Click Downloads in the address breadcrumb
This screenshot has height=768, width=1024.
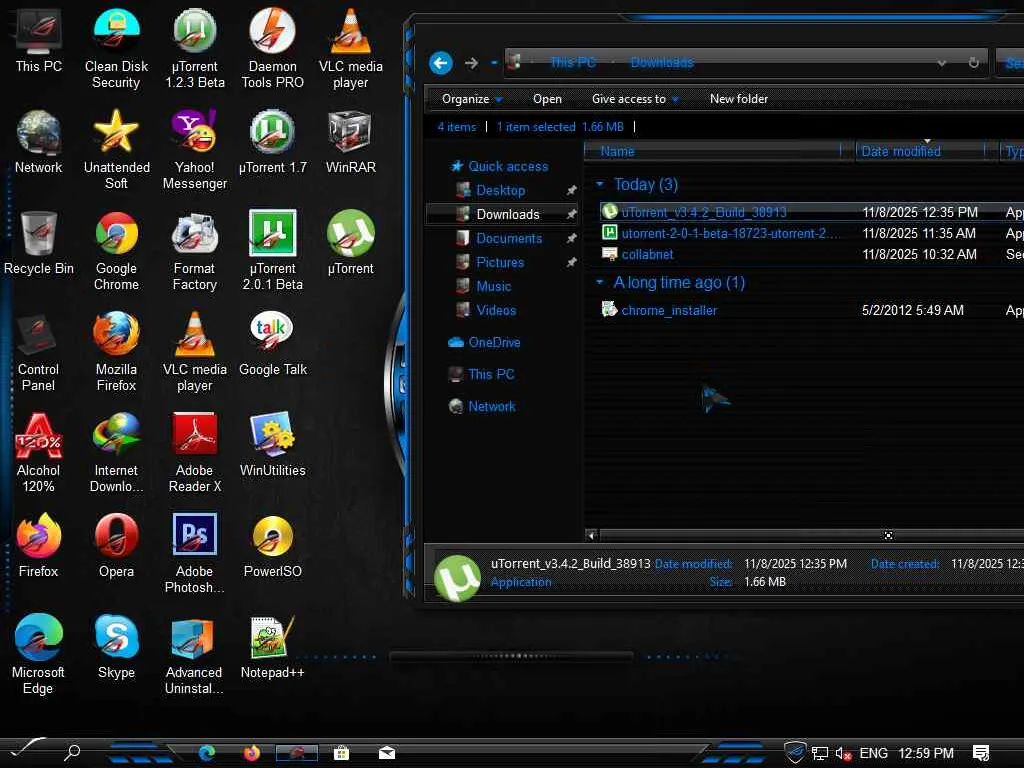[x=662, y=63]
